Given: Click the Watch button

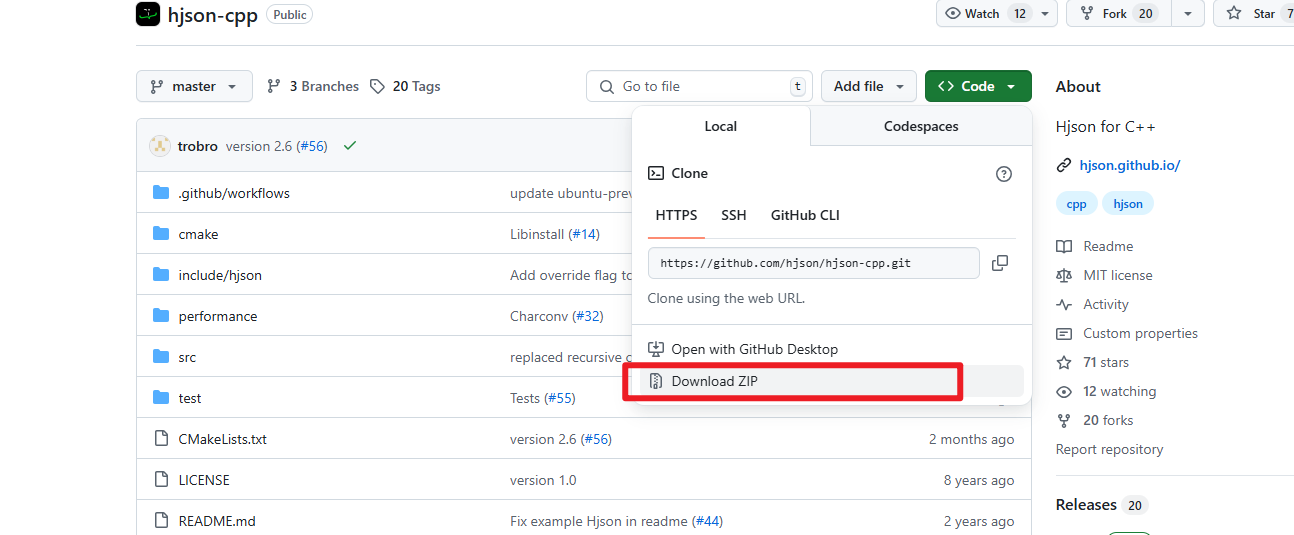Looking at the screenshot, I should [984, 13].
